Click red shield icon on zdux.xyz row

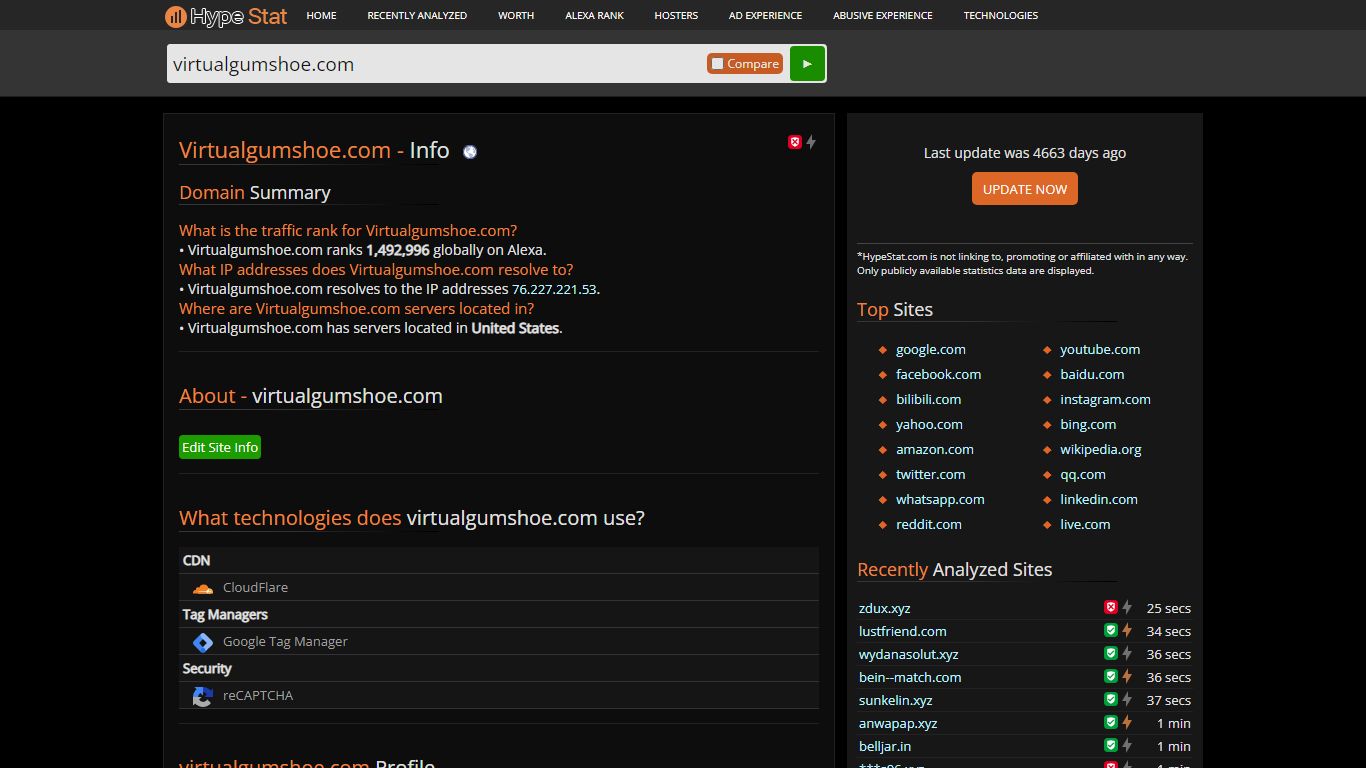coord(1110,608)
